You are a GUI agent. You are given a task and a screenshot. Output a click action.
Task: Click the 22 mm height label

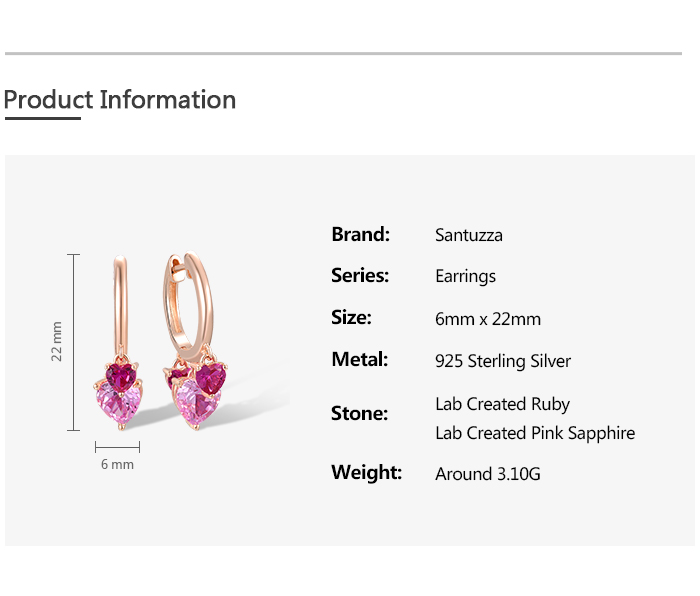[57, 341]
